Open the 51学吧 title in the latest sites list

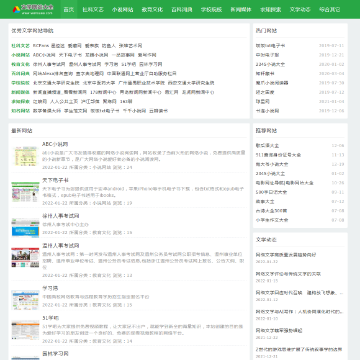tap(50, 318)
